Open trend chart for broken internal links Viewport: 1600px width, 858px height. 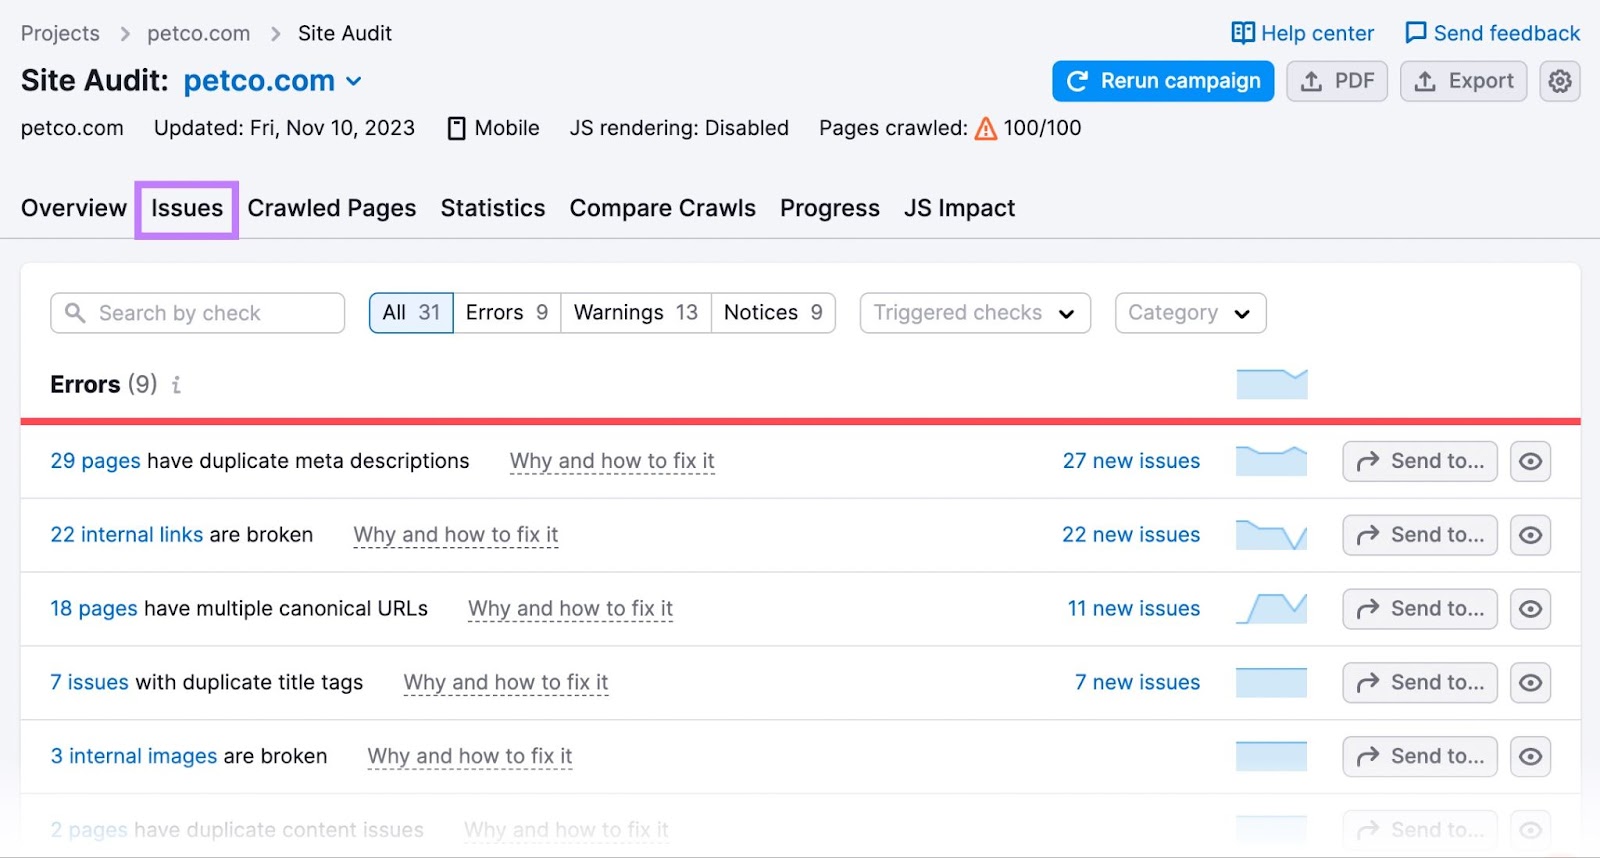(x=1271, y=535)
